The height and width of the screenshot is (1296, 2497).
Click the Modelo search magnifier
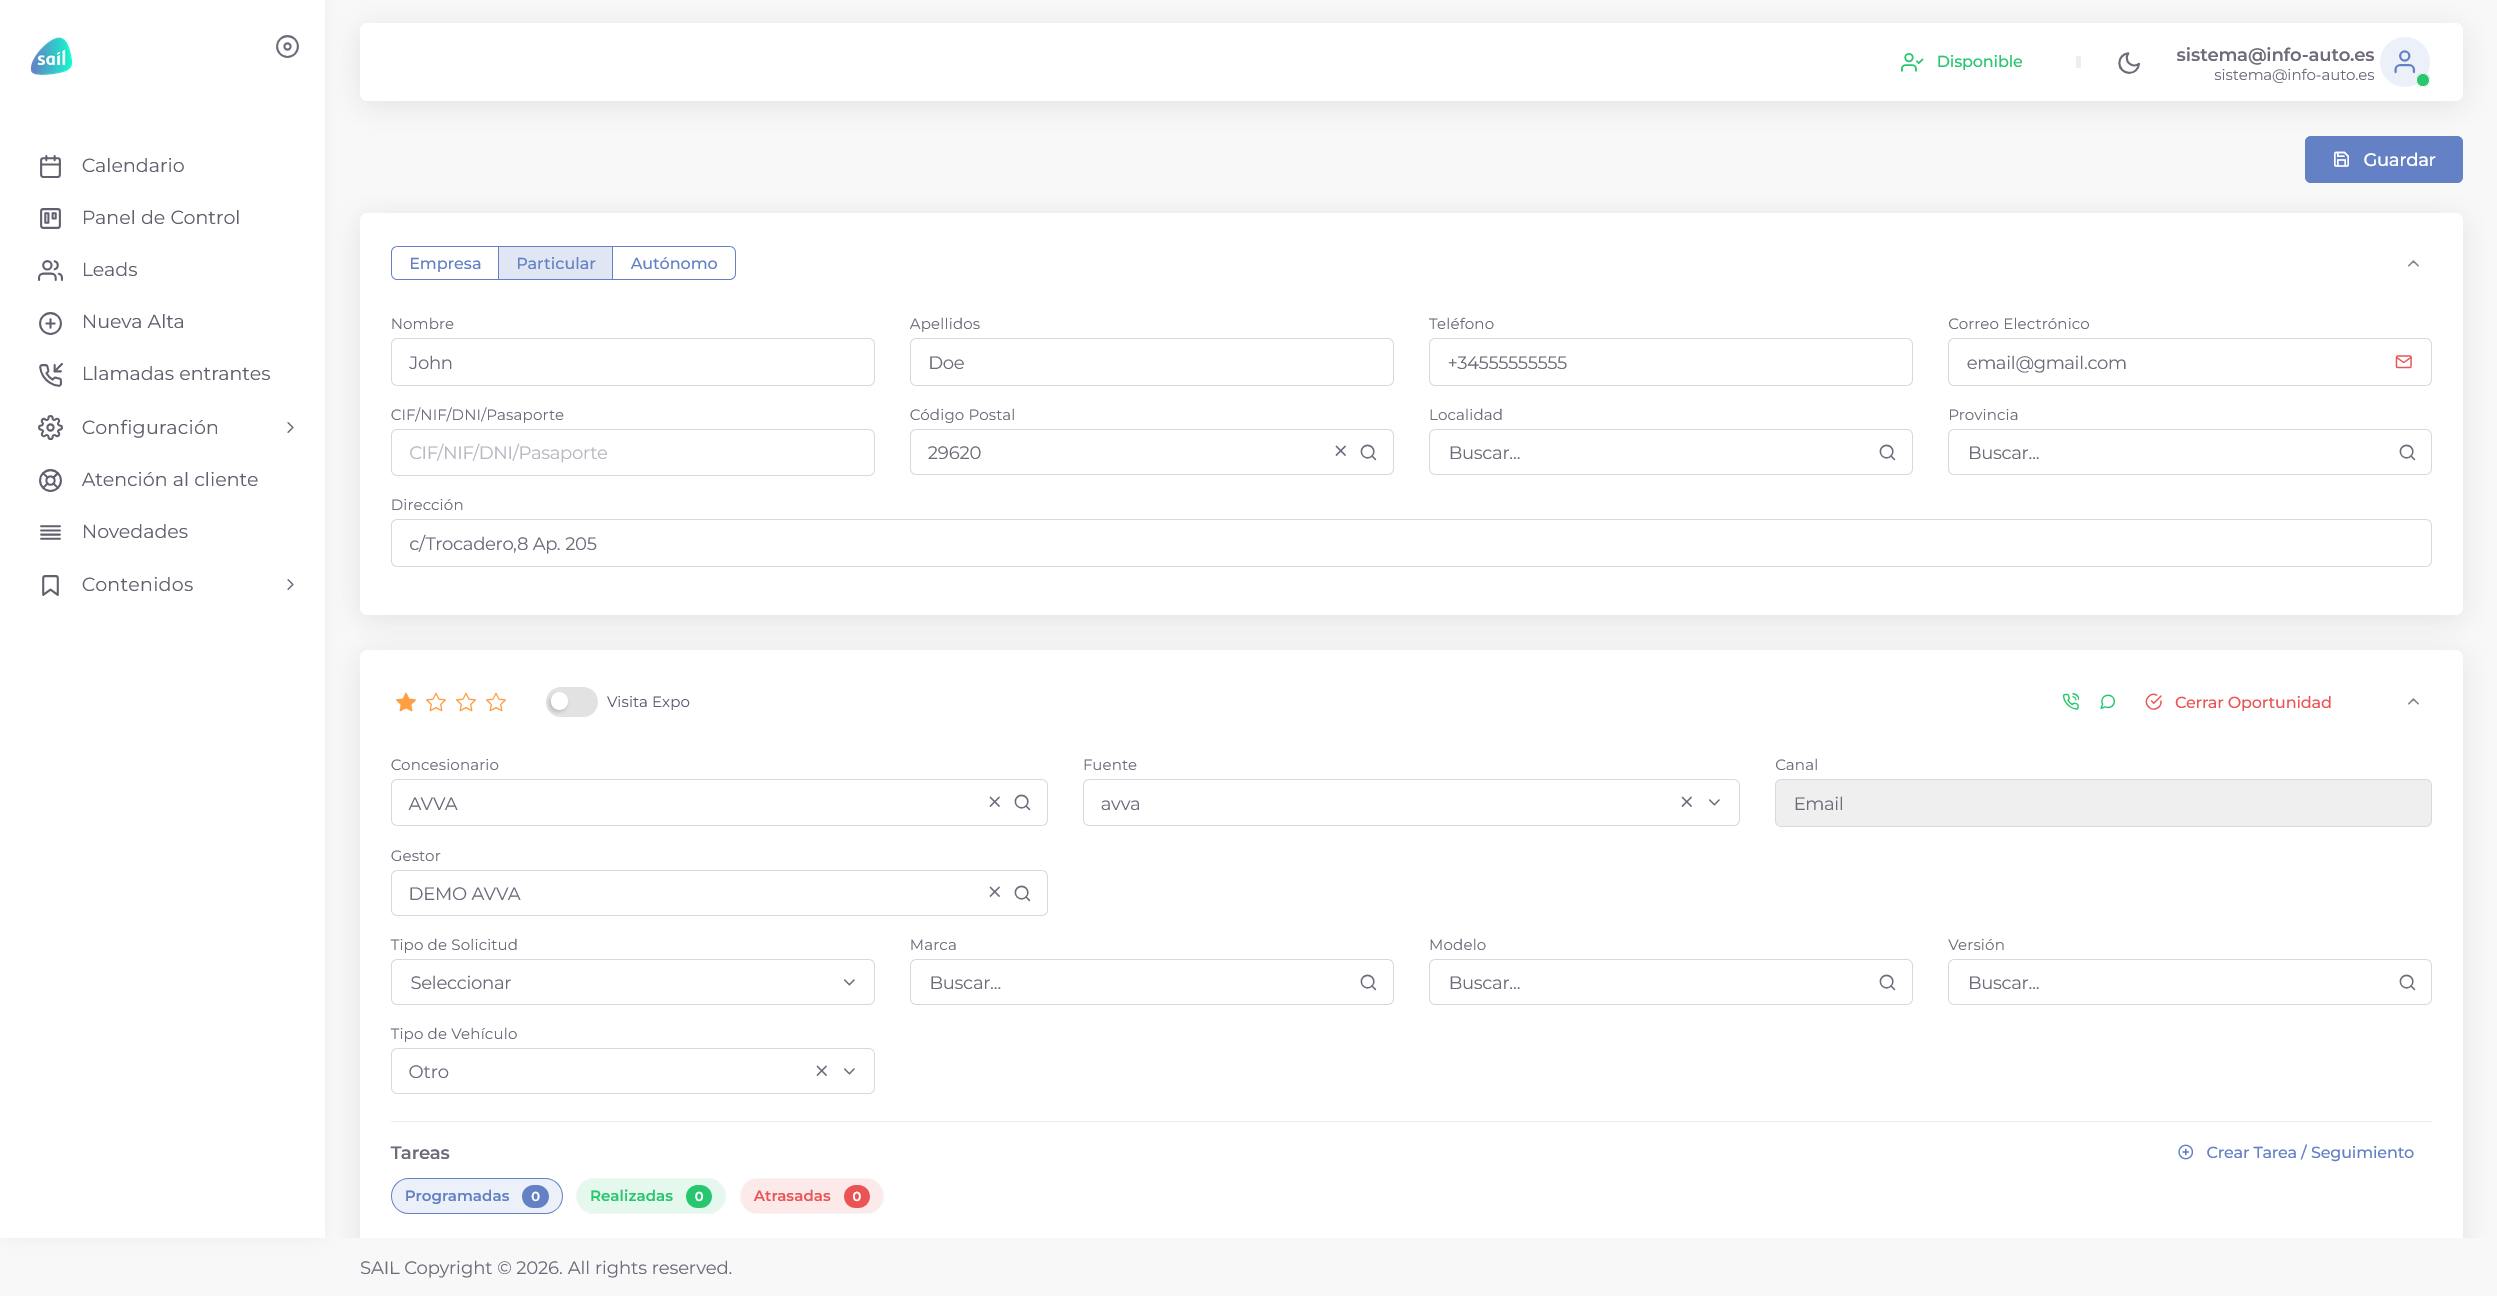[x=1887, y=982]
